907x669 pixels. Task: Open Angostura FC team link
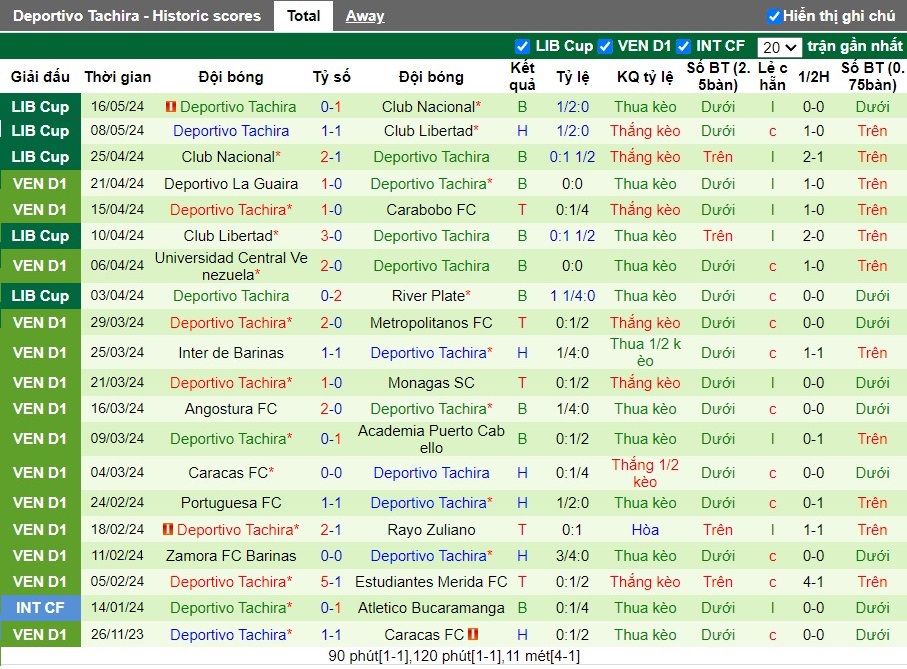click(231, 409)
